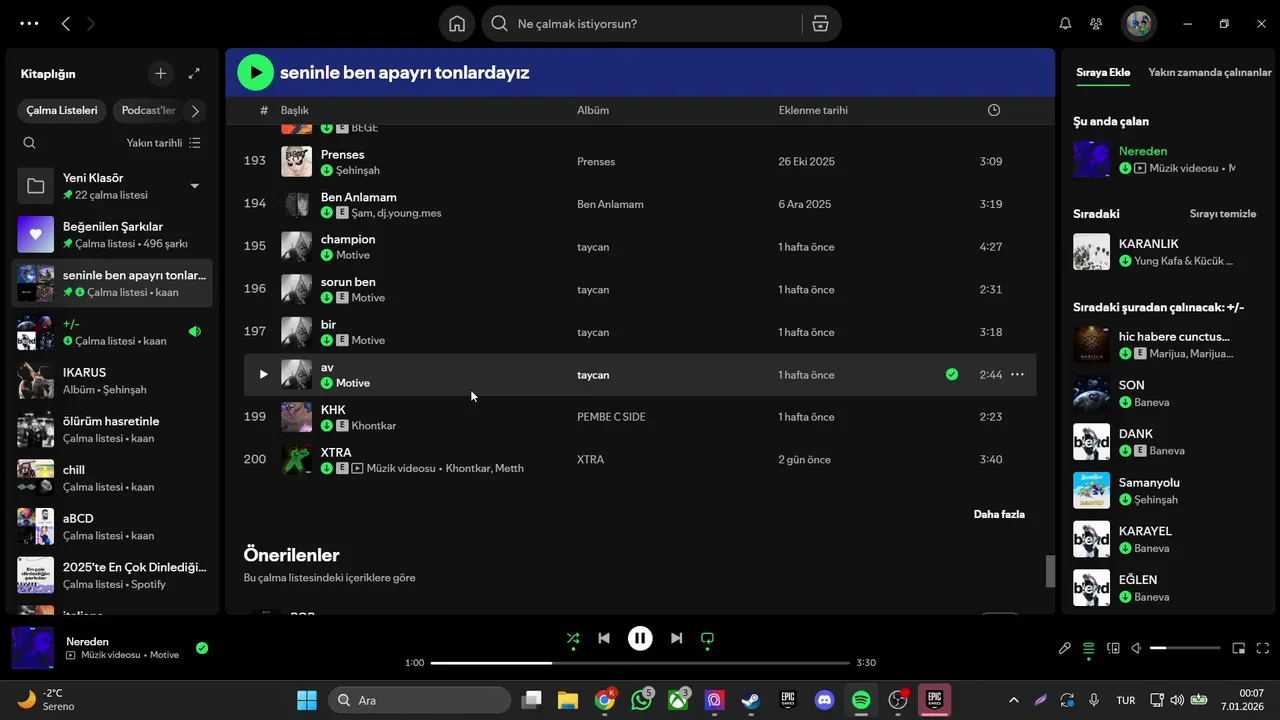The height and width of the screenshot is (720, 1280).
Task: Toggle Çalma Listeleri filter chip
Action: 62,111
